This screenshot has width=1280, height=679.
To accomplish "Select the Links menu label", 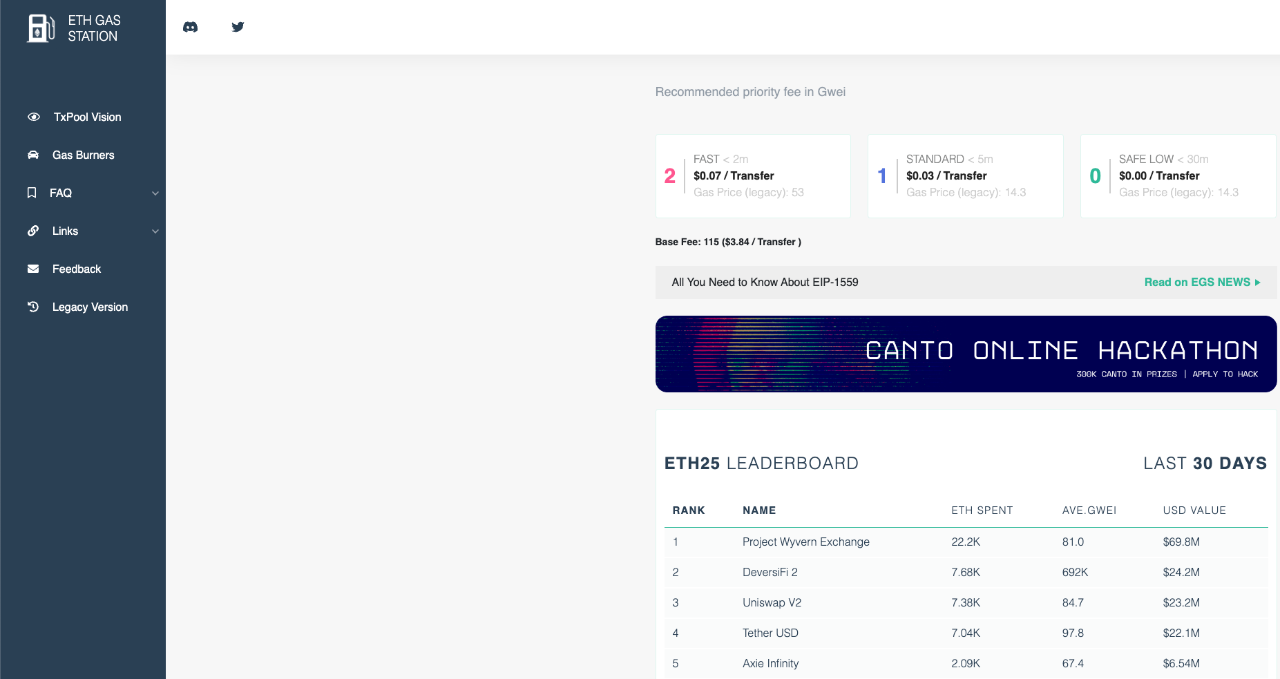I will pos(65,231).
